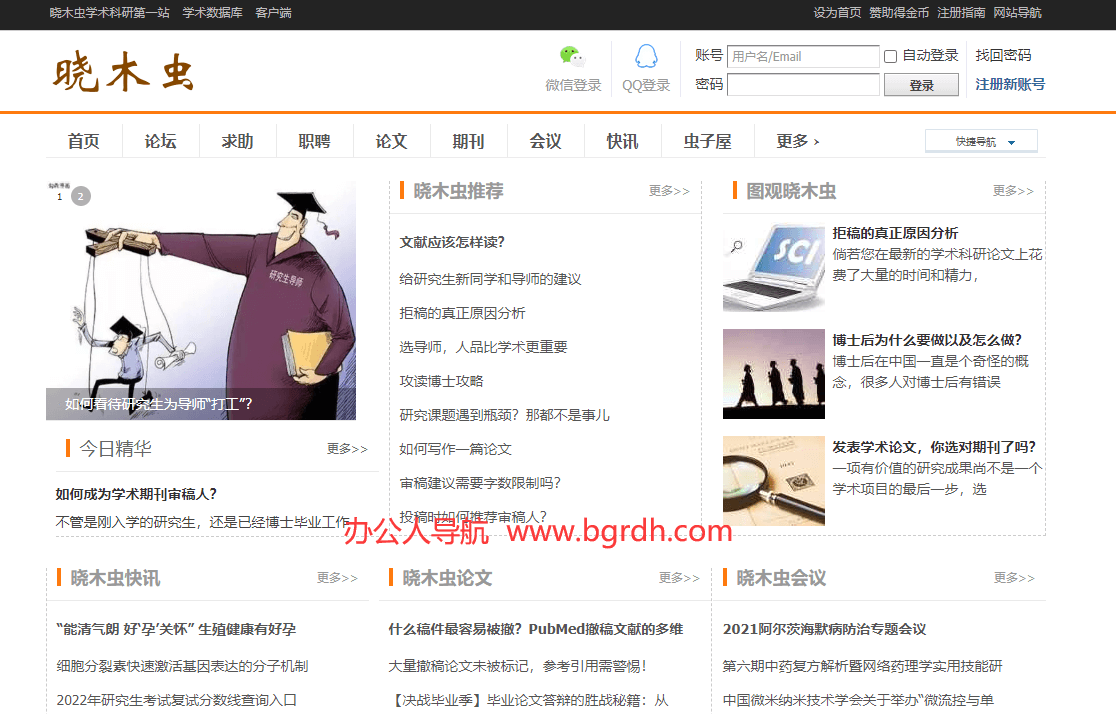Focus the 密码 password field

(x=803, y=85)
